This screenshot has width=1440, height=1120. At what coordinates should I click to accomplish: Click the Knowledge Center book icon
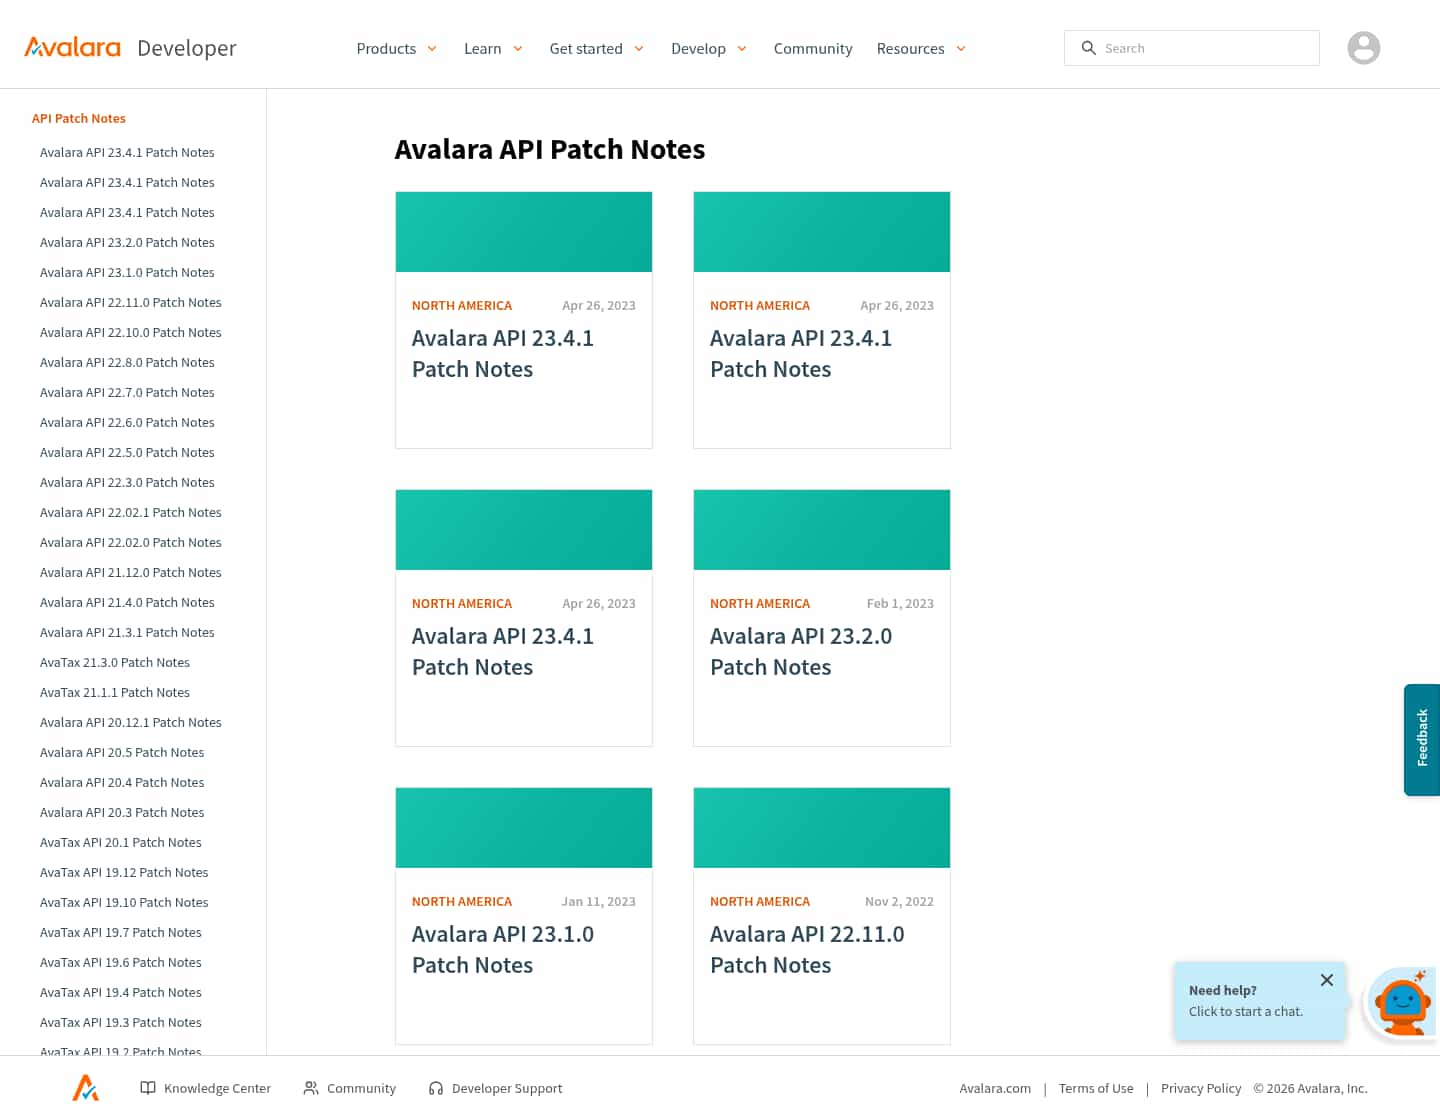148,1088
